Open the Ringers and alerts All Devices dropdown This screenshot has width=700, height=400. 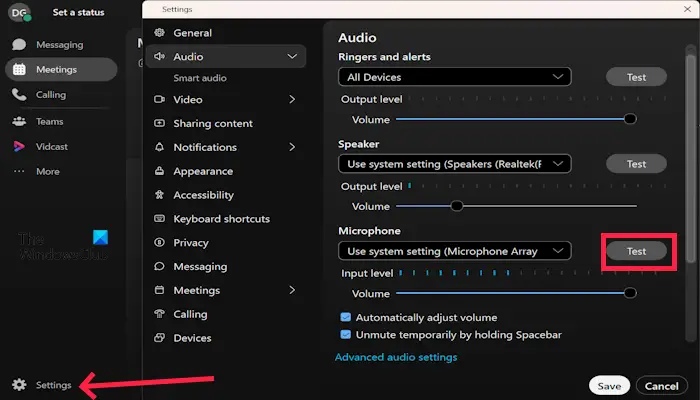click(x=454, y=77)
